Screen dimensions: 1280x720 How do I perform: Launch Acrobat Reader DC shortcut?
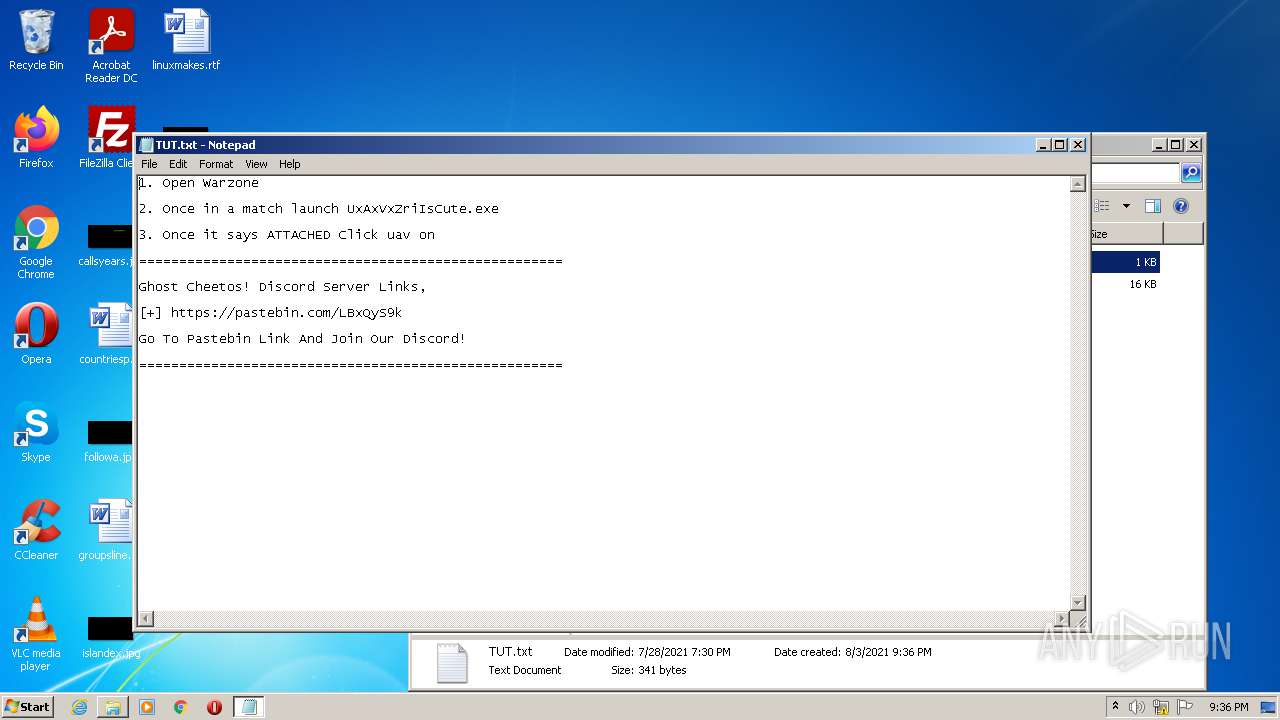click(x=111, y=46)
